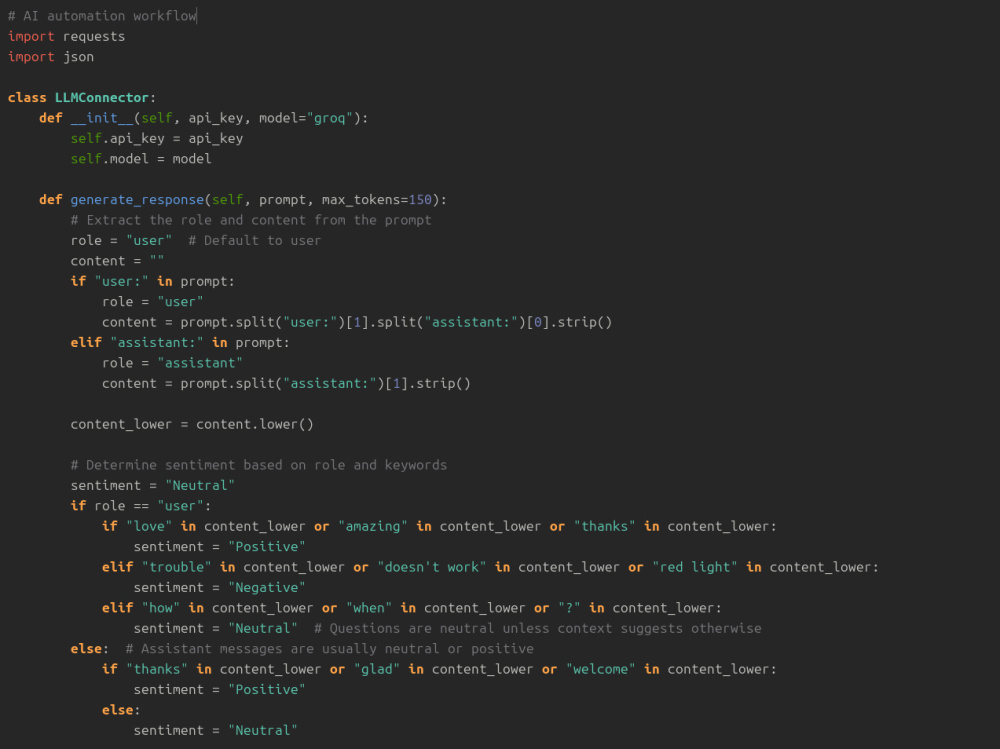Click the line 'elif "assistant:" in prompt:'
The height and width of the screenshot is (749, 1000).
point(180,343)
